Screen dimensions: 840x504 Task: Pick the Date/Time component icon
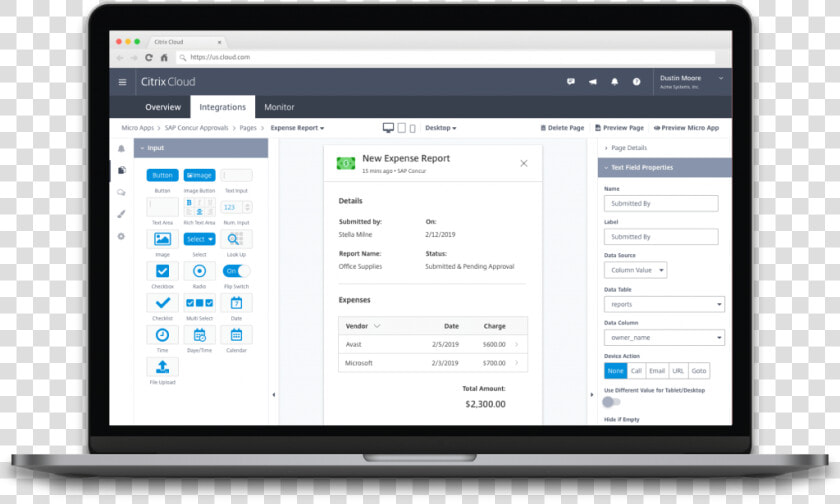[199, 335]
